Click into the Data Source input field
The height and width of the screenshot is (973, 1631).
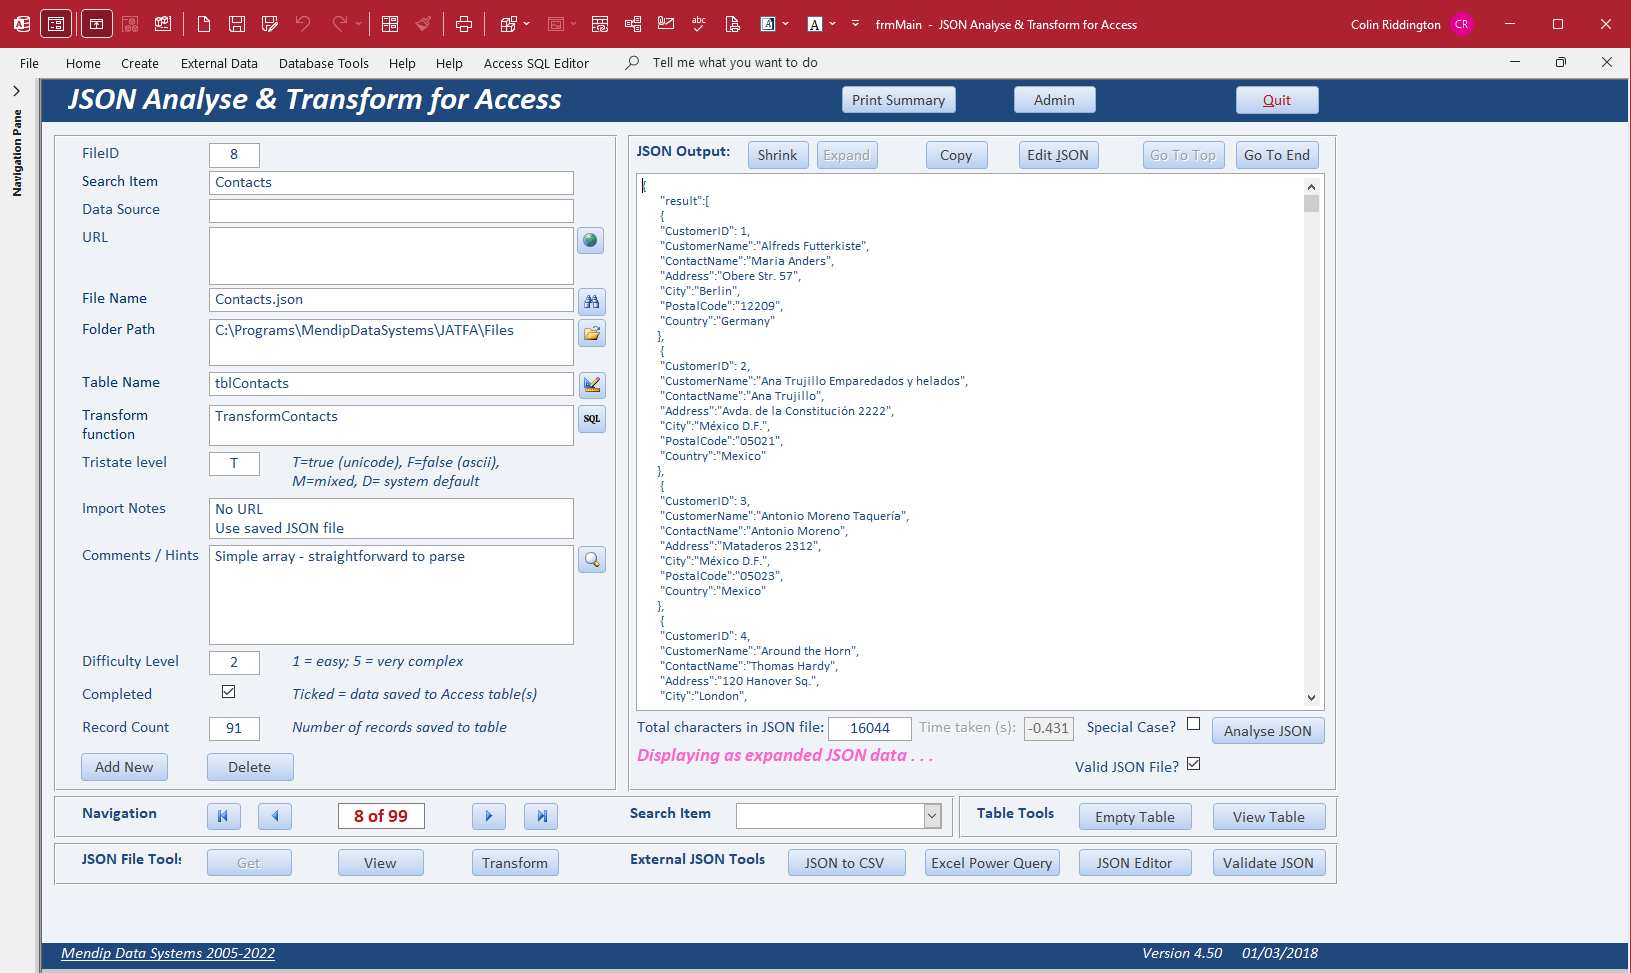click(x=391, y=210)
